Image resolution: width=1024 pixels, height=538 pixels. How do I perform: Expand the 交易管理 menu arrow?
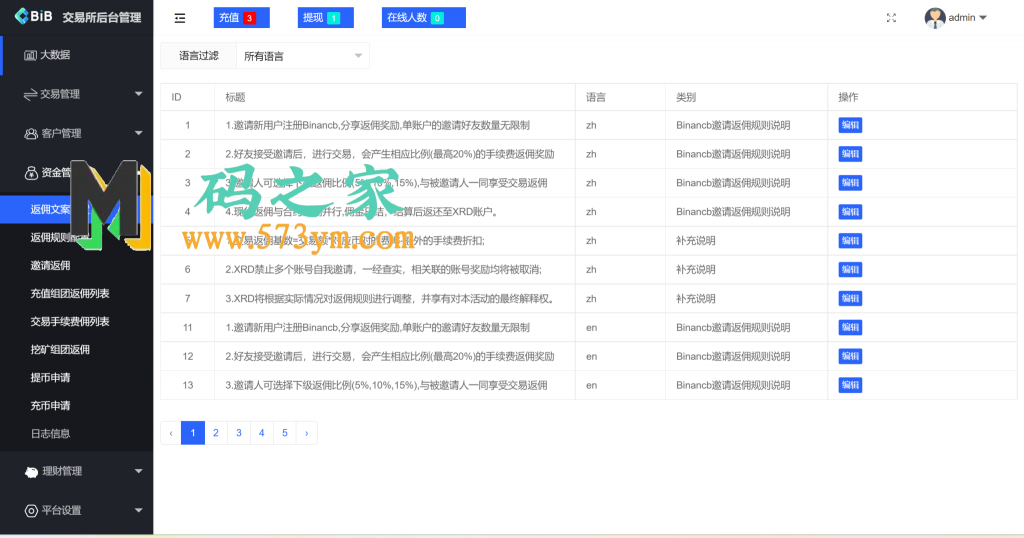138,94
